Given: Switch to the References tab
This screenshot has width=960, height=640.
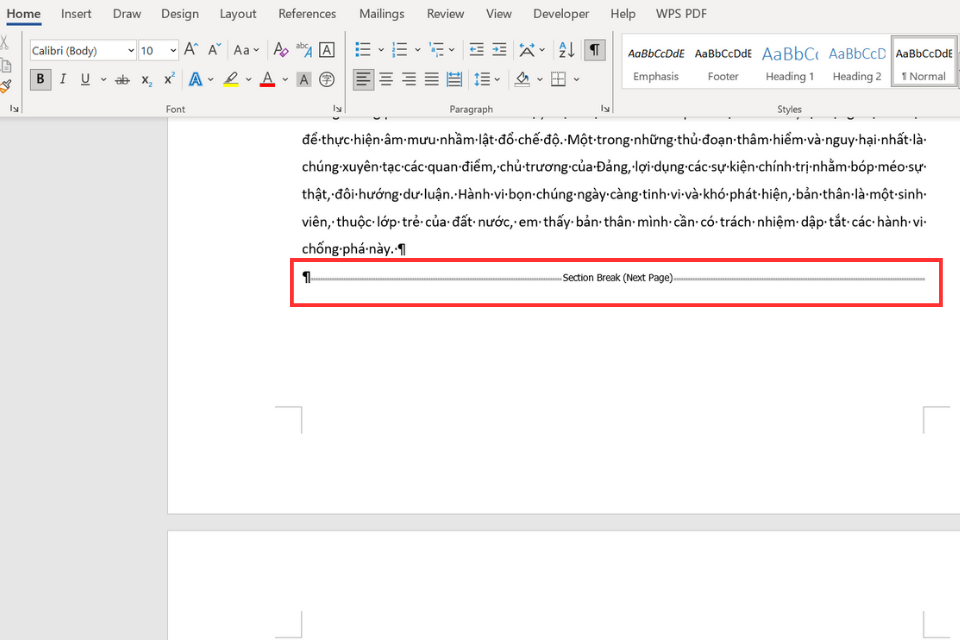Looking at the screenshot, I should [307, 13].
